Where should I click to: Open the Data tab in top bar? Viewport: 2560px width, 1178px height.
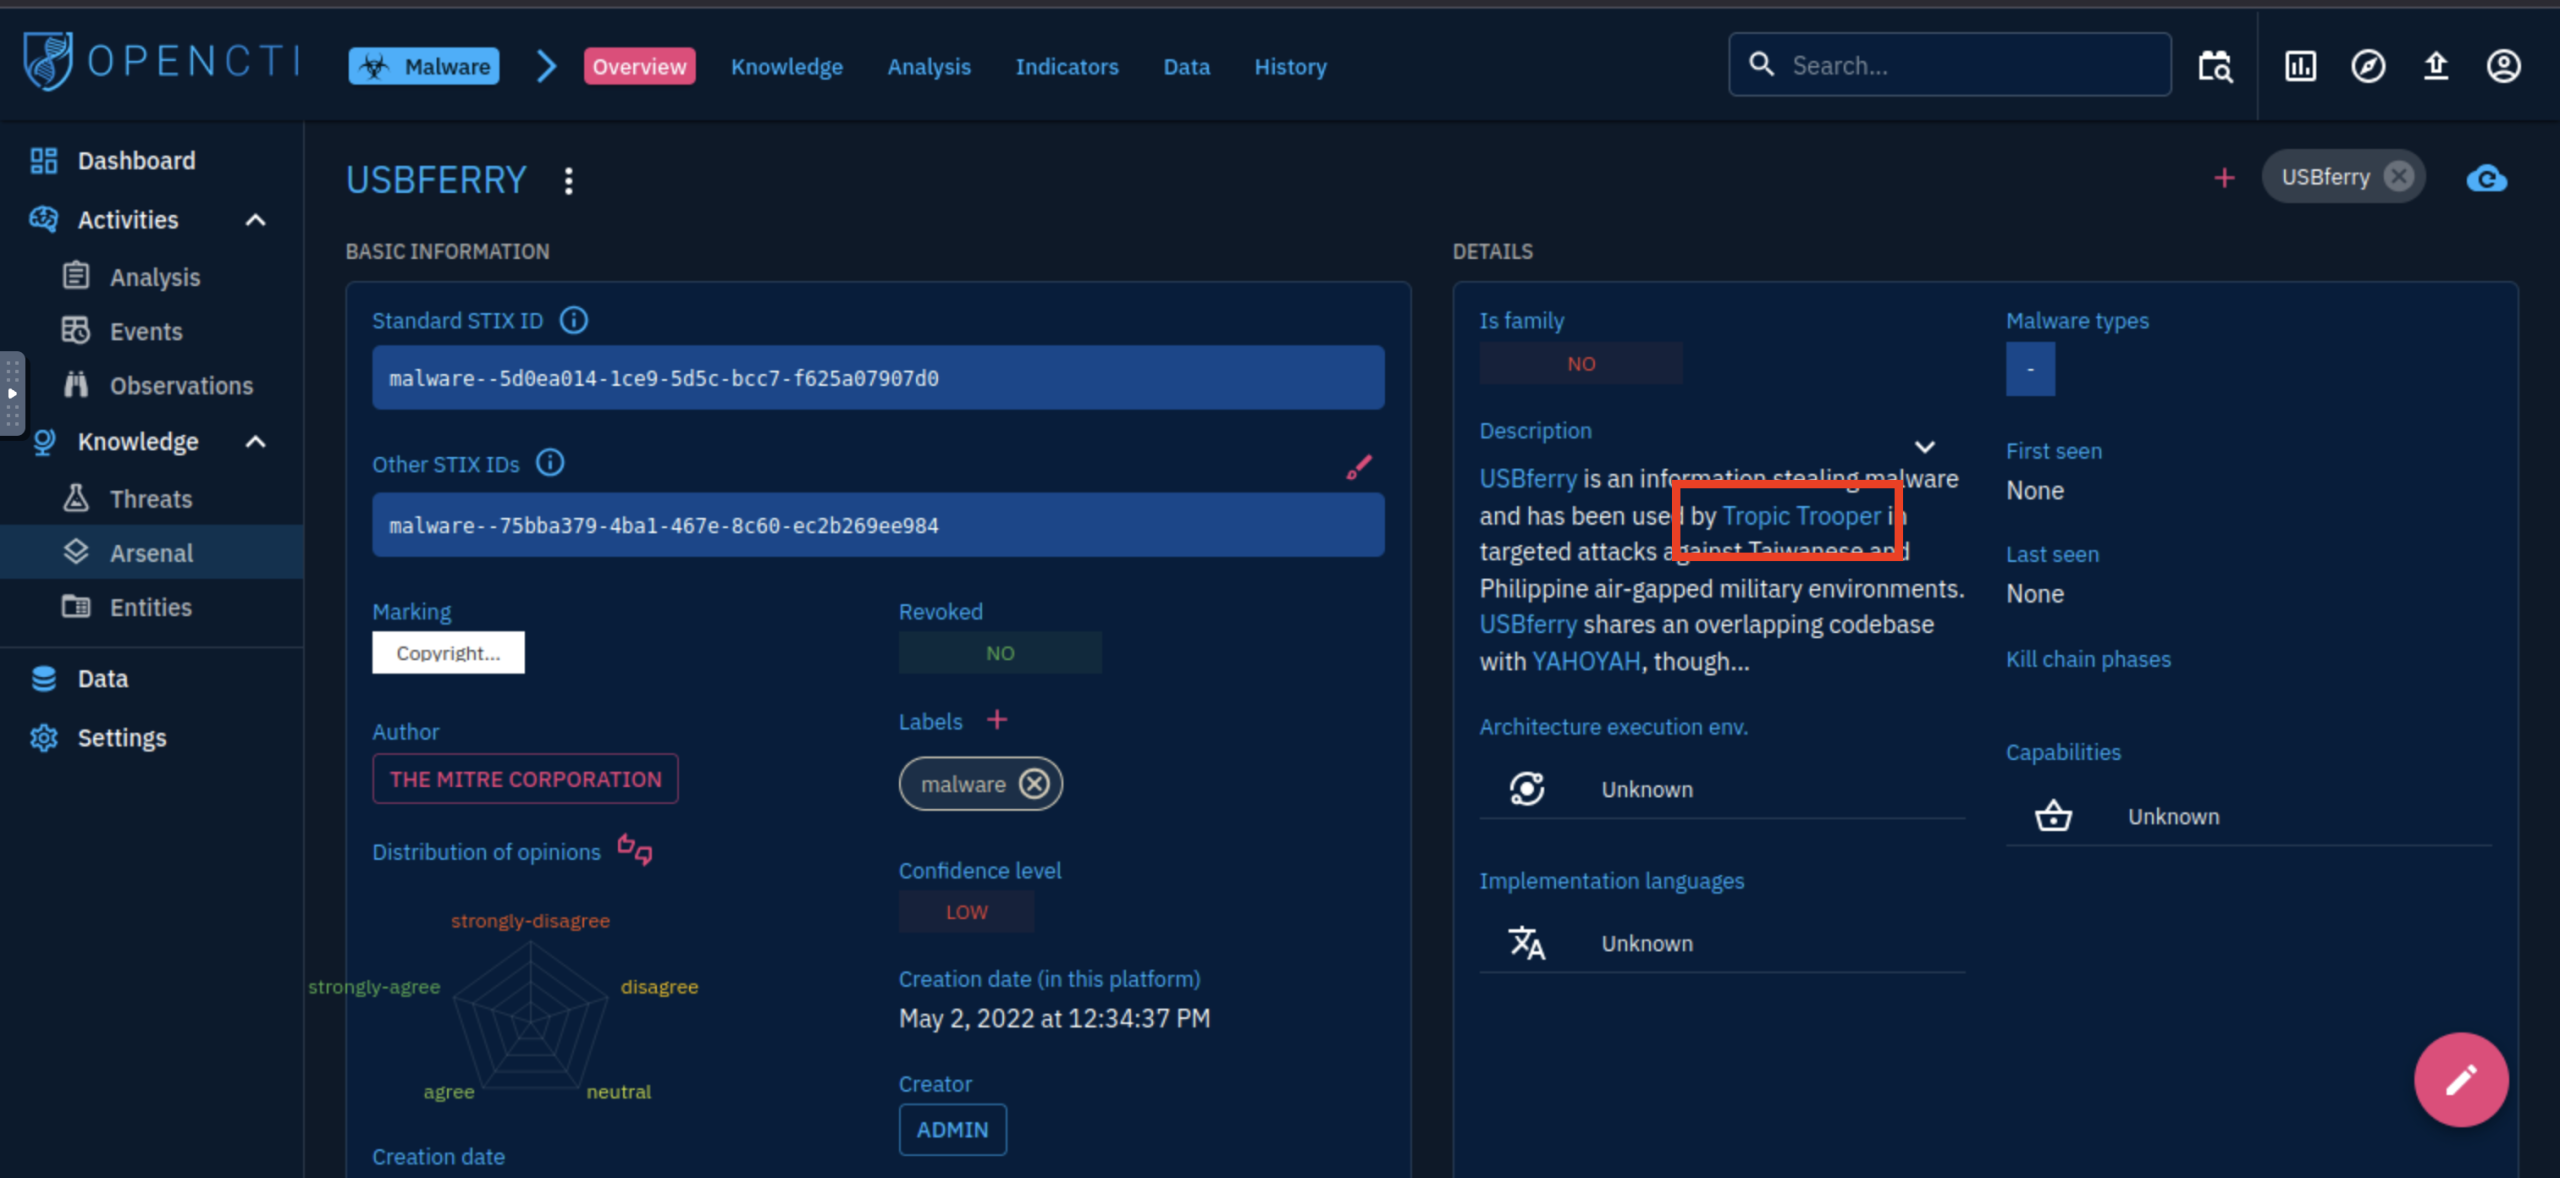(x=1186, y=66)
